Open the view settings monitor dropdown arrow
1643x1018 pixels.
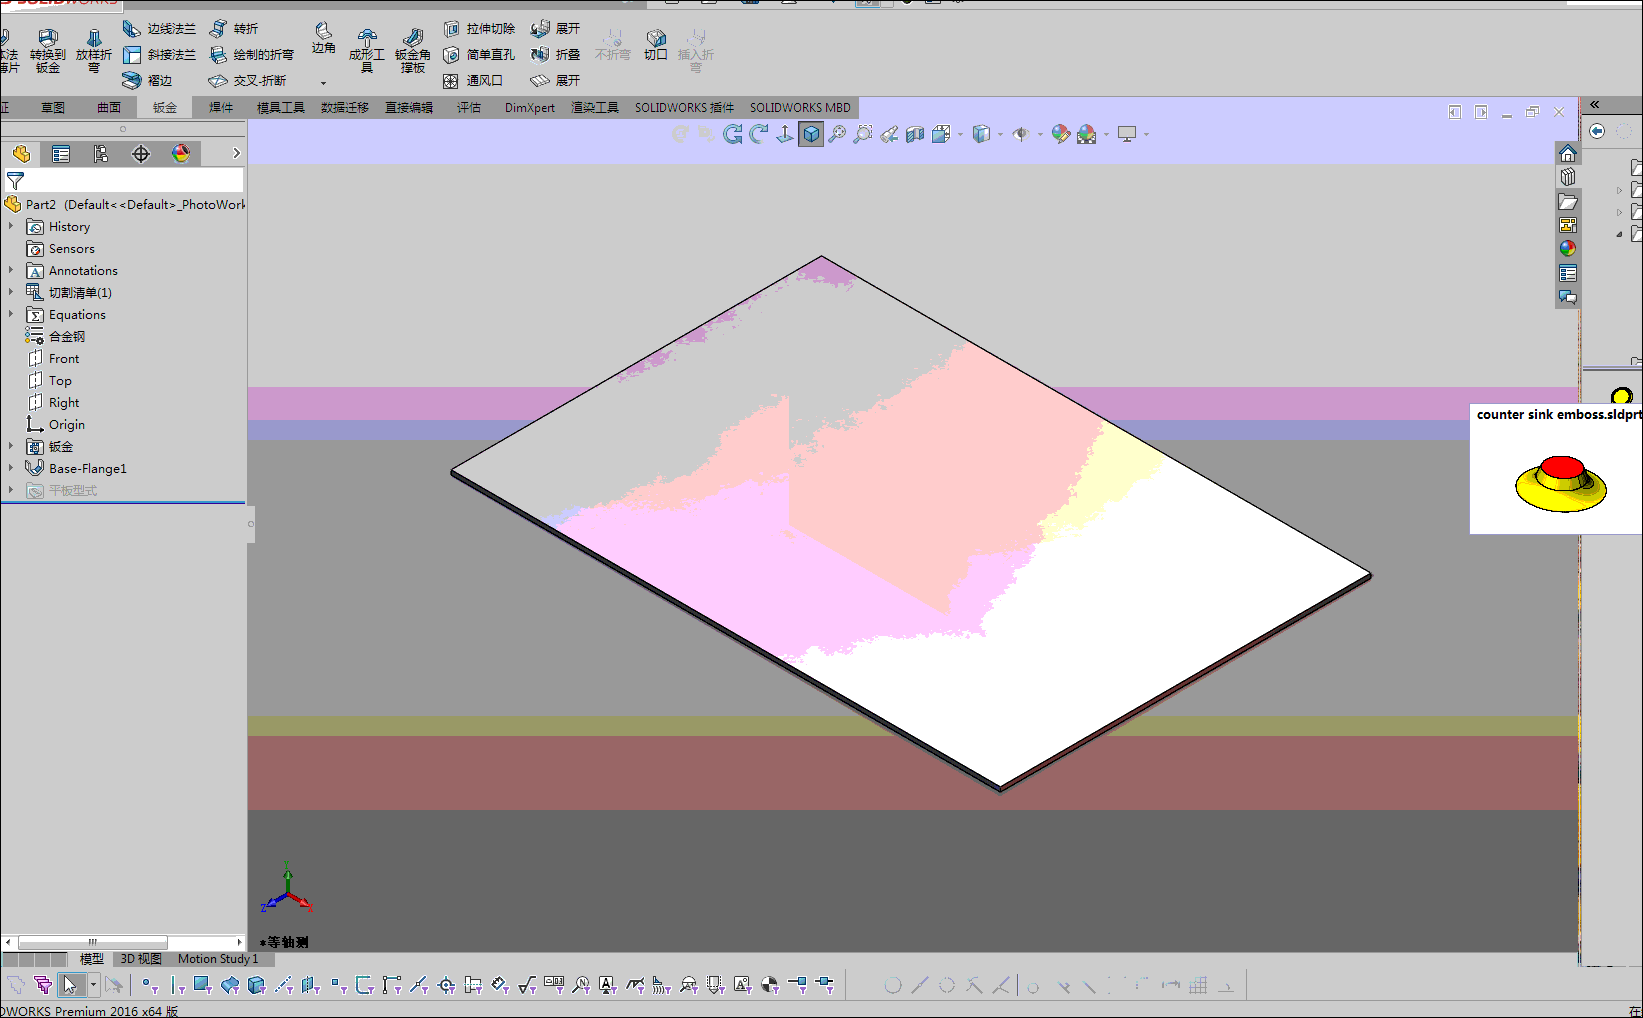pos(1146,134)
